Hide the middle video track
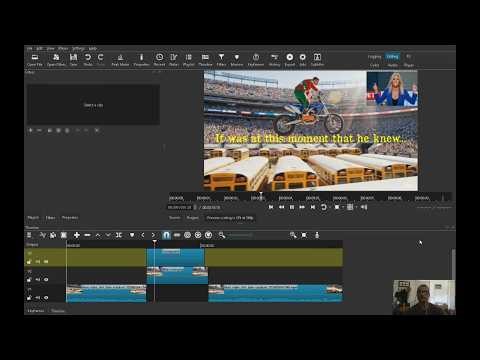 (46, 280)
